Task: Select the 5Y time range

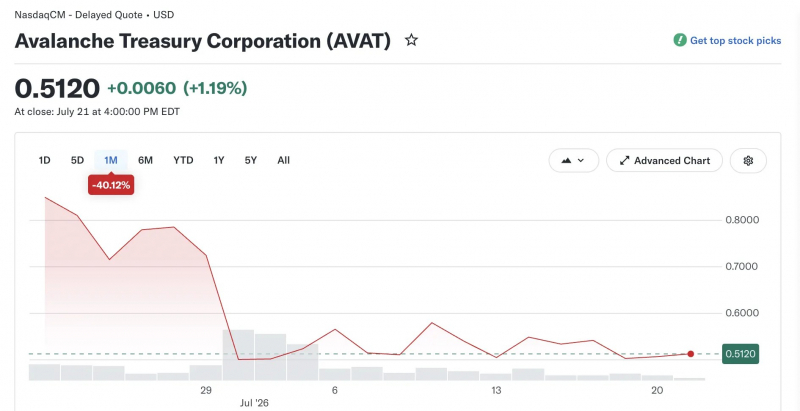Action: click(x=251, y=160)
